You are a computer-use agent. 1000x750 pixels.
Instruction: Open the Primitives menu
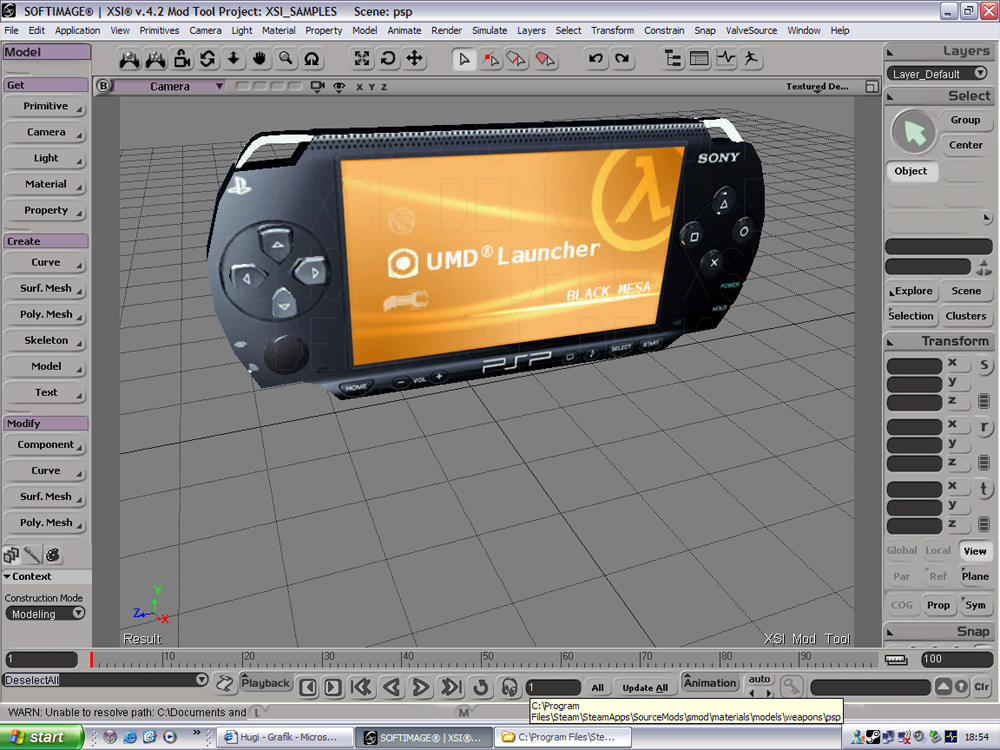coord(159,30)
